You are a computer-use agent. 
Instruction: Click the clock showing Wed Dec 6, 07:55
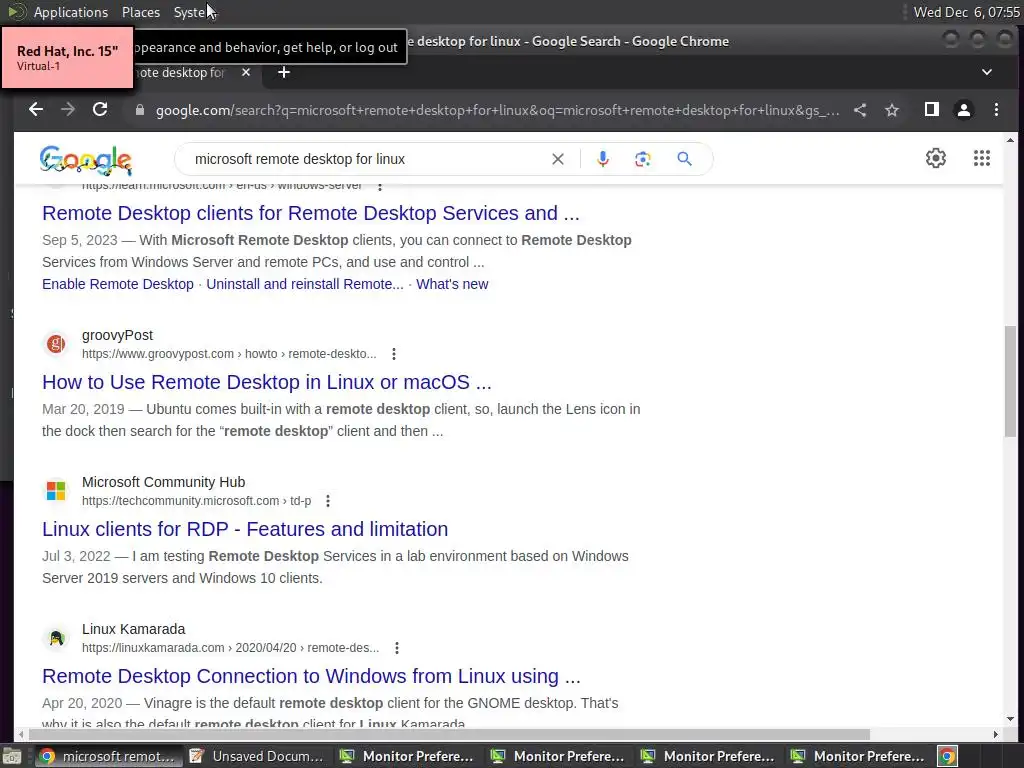pyautogui.click(x=967, y=12)
